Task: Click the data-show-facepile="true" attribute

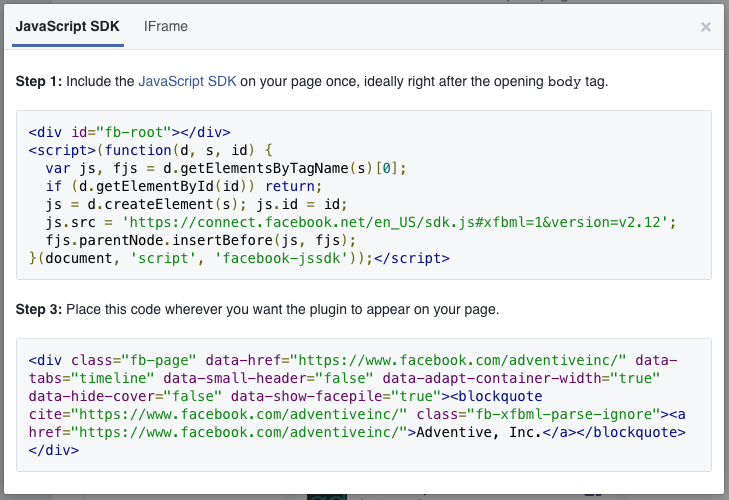Action: tap(336, 396)
